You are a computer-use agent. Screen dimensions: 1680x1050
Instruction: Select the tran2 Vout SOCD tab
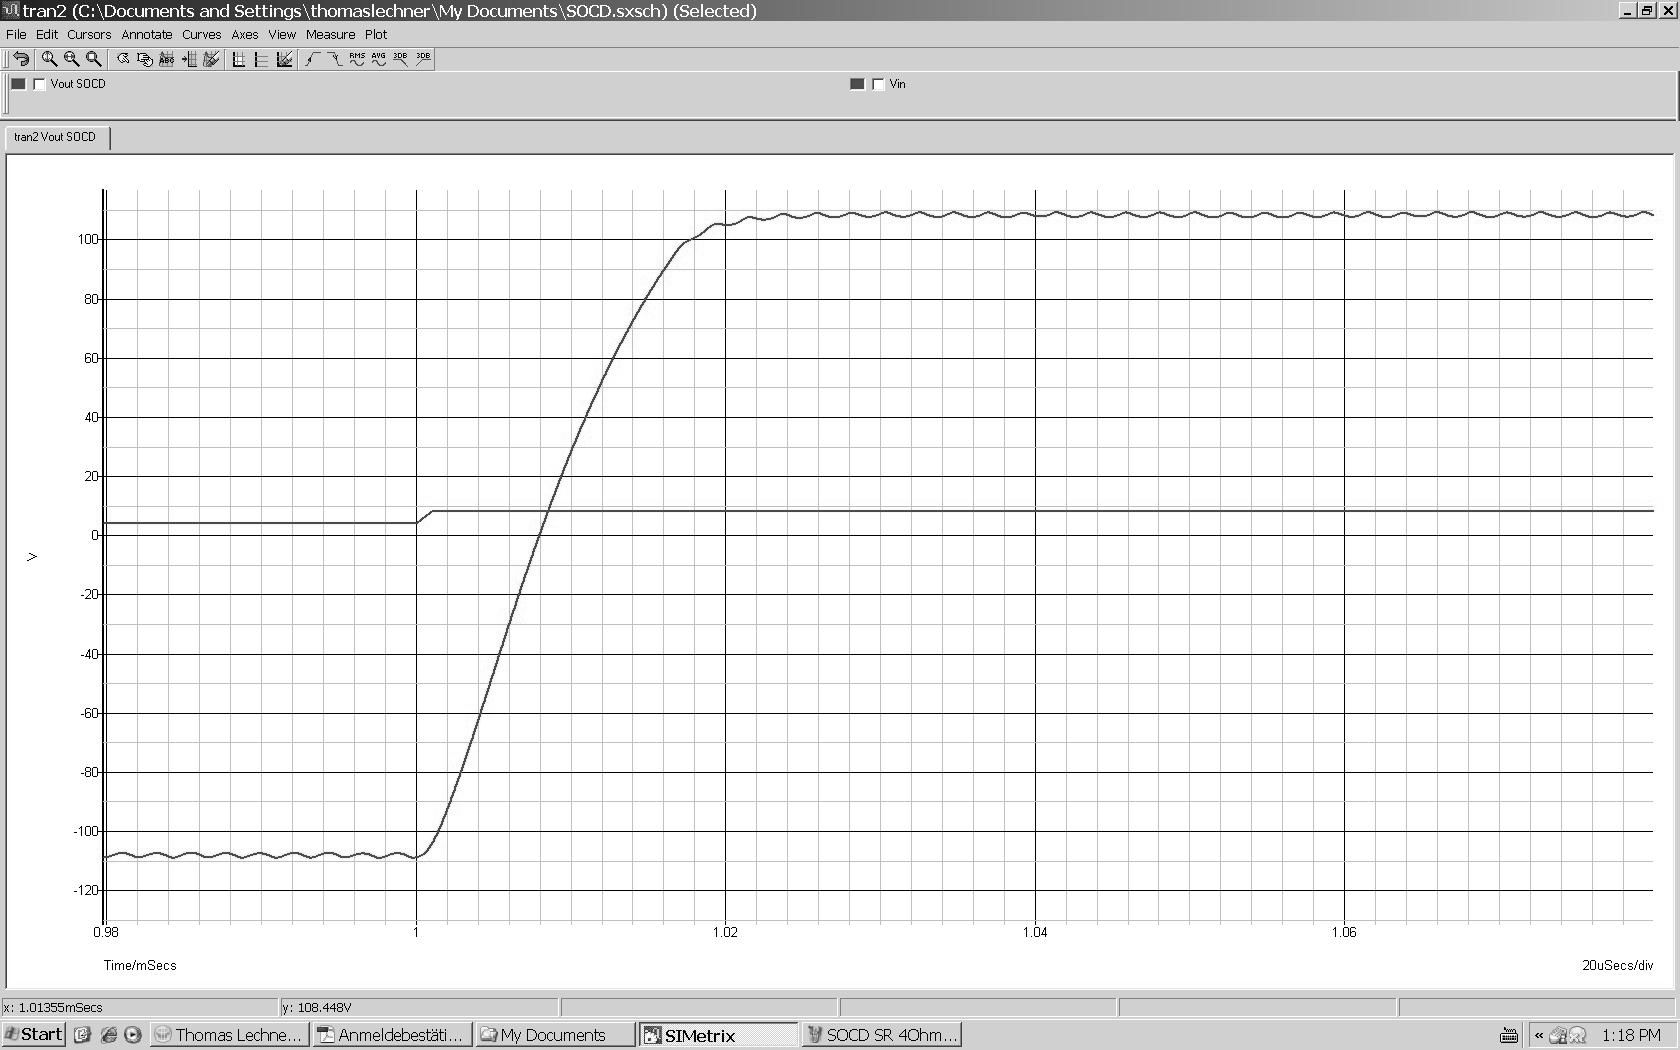pyautogui.click(x=56, y=137)
